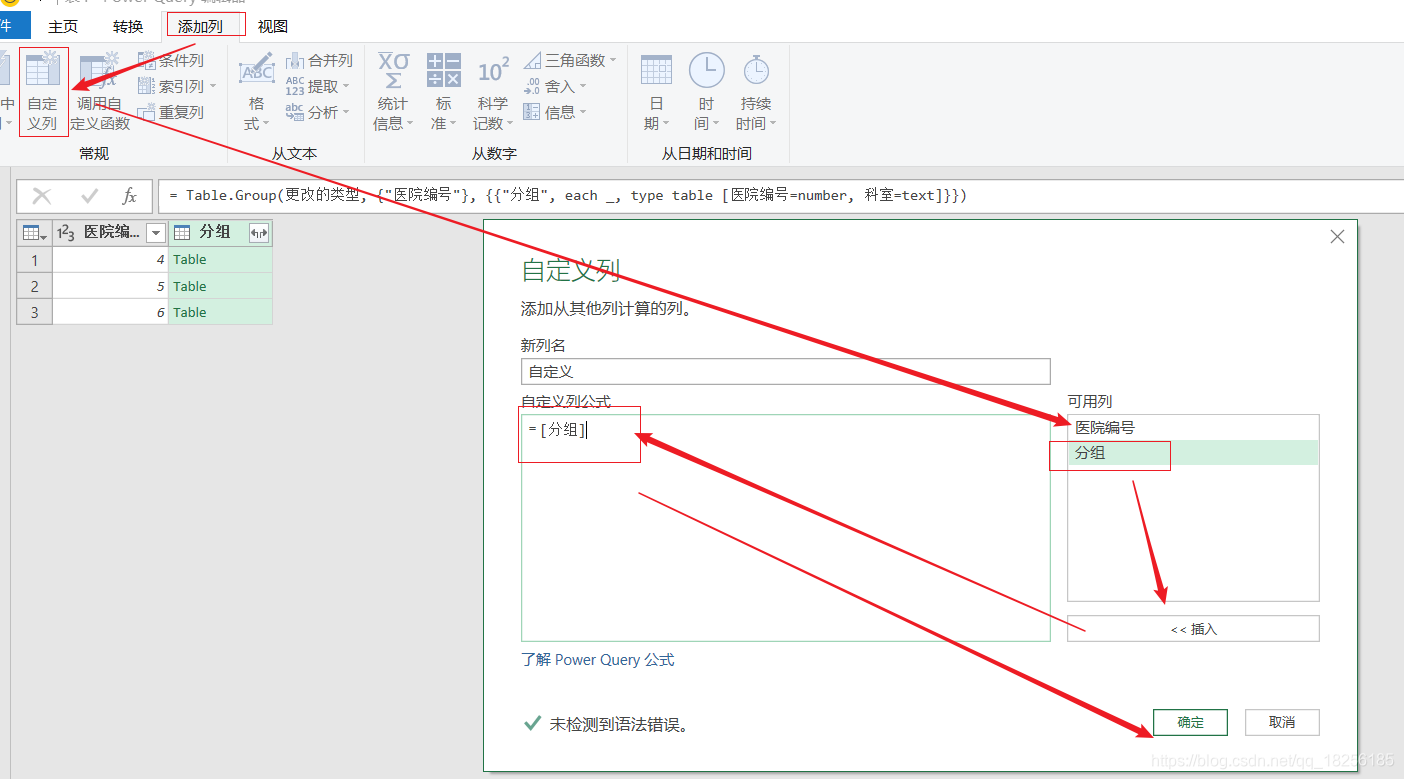
Task: Click the 分组 column table type icon
Action: point(182,233)
